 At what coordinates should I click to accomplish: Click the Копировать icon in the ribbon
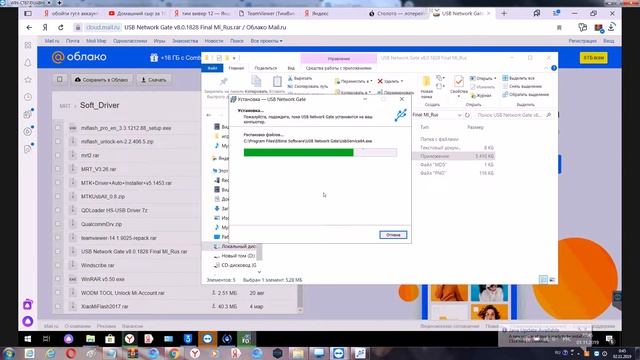[x=256, y=82]
